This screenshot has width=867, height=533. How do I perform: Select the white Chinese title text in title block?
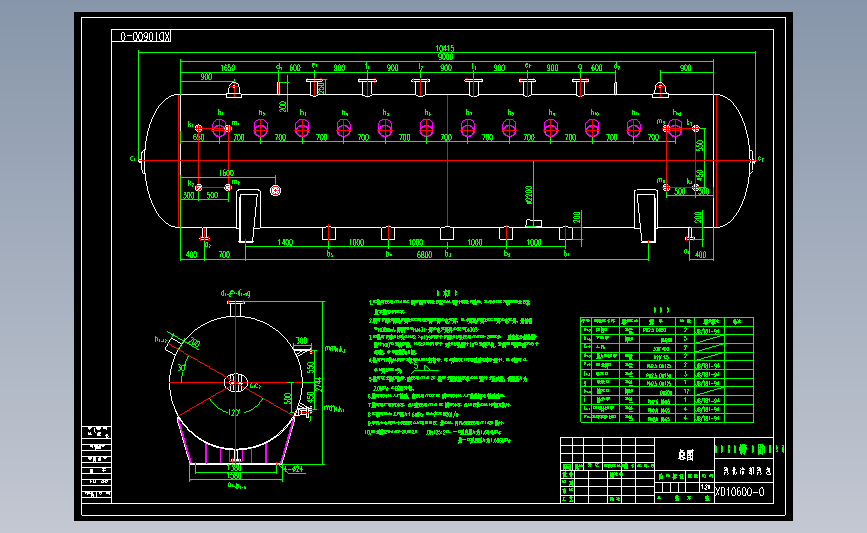coord(686,455)
